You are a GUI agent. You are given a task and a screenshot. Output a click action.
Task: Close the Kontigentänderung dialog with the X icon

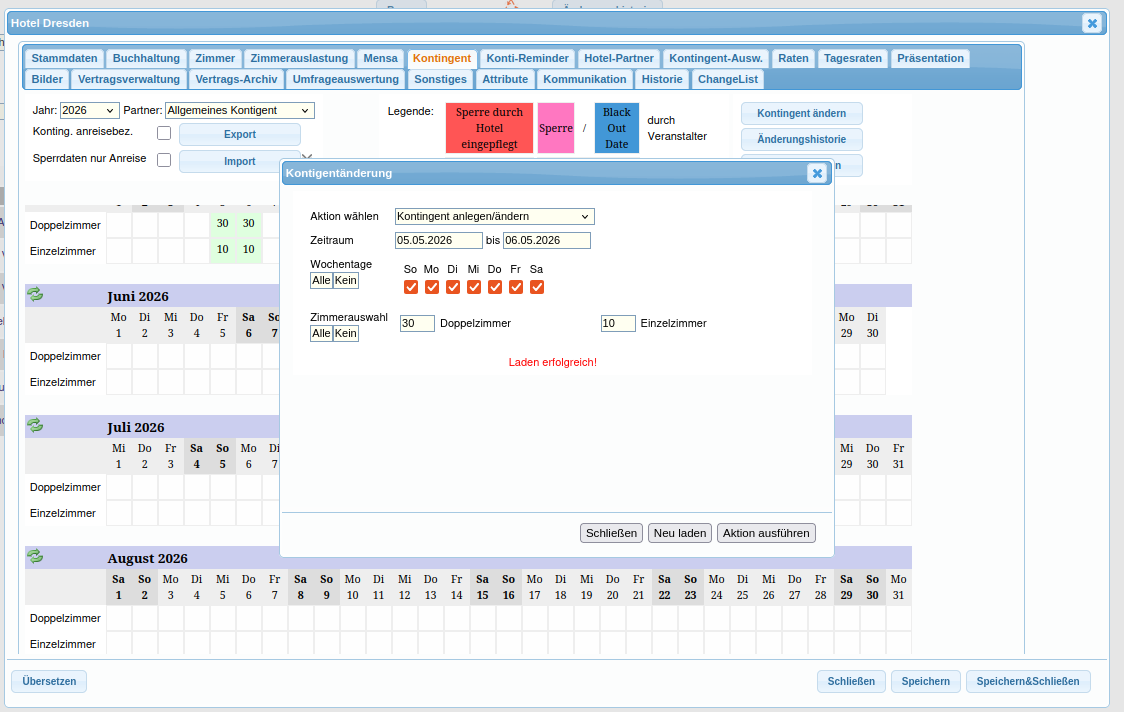[x=817, y=173]
